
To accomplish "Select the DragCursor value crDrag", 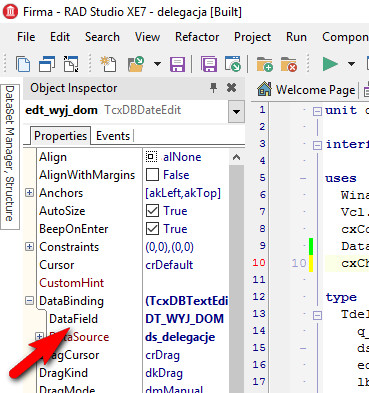I will (x=162, y=355).
